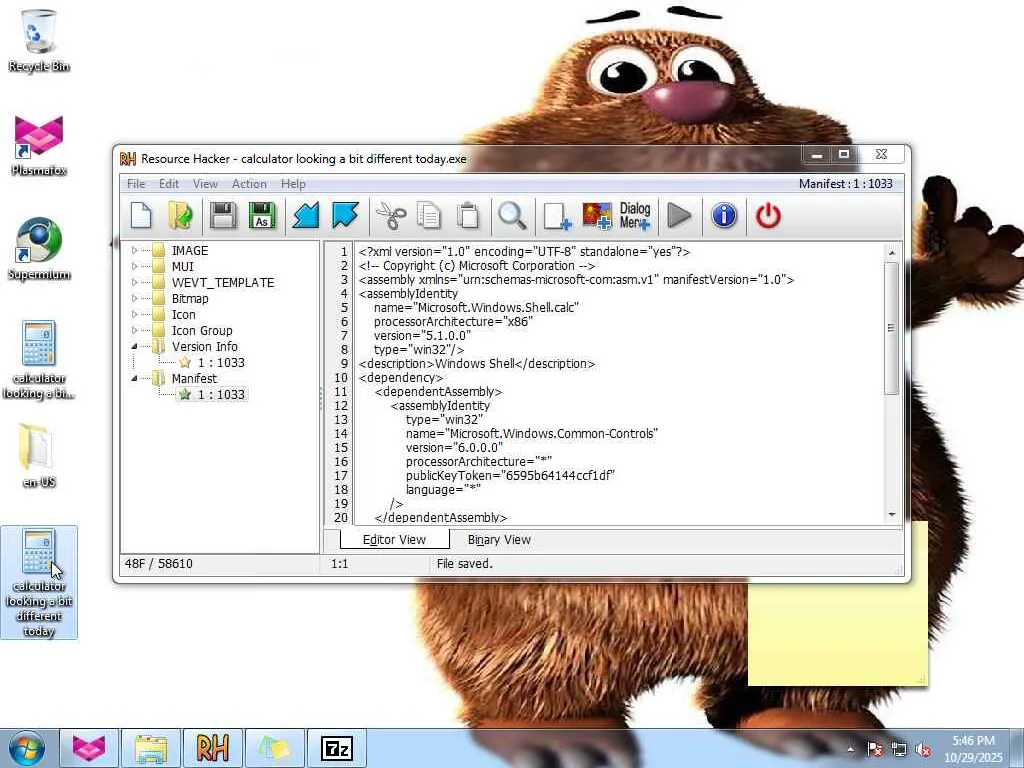This screenshot has width=1024, height=768.
Task: Click the sticky notes taskbar icon
Action: click(274, 748)
